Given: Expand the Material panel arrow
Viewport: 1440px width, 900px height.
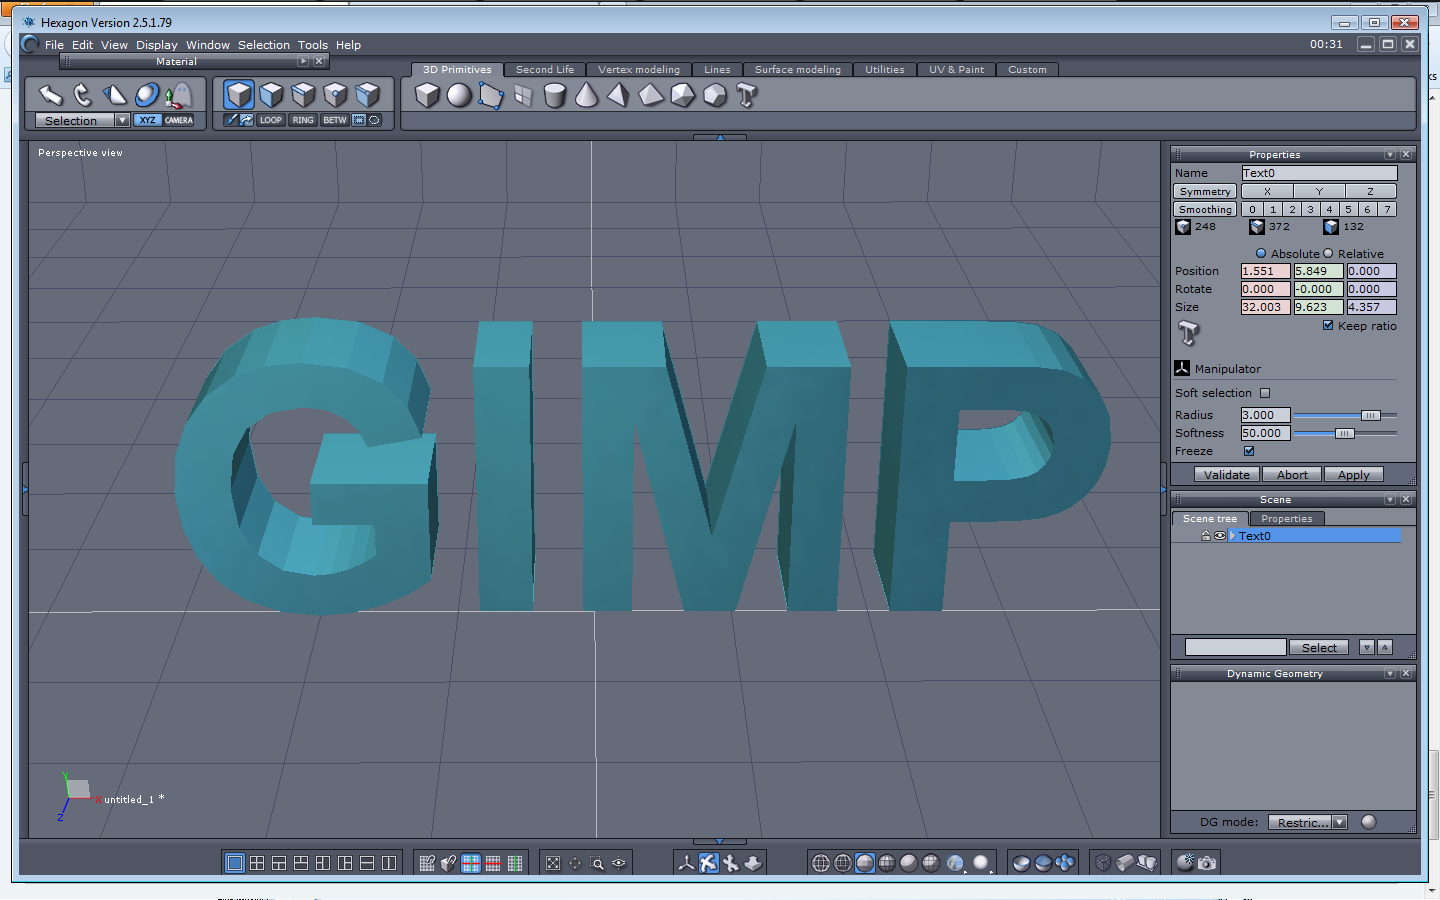Looking at the screenshot, I should [303, 62].
